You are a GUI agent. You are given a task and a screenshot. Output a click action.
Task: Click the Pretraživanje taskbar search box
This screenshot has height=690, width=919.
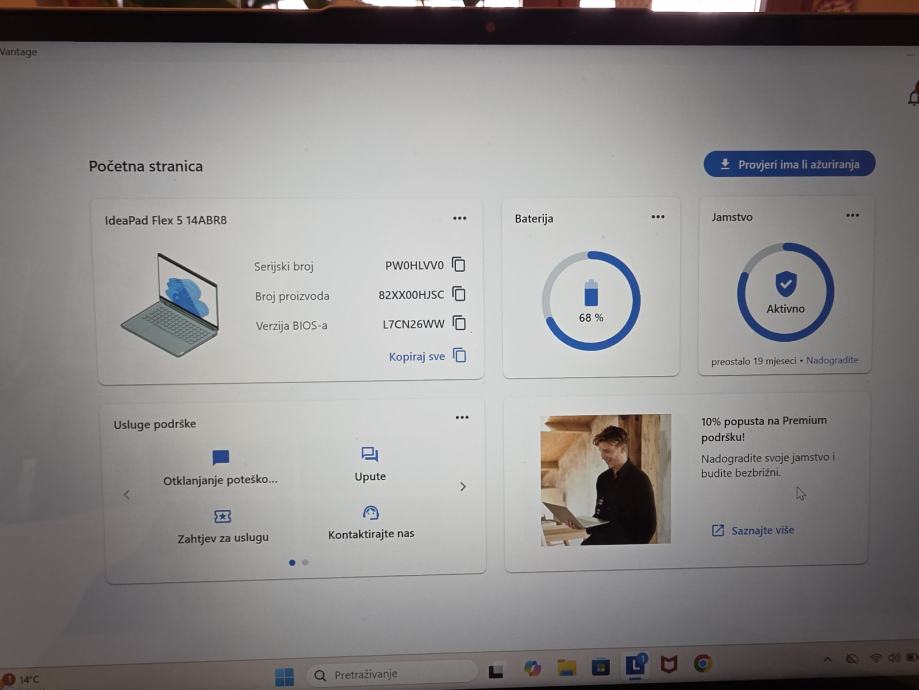[x=391, y=675]
